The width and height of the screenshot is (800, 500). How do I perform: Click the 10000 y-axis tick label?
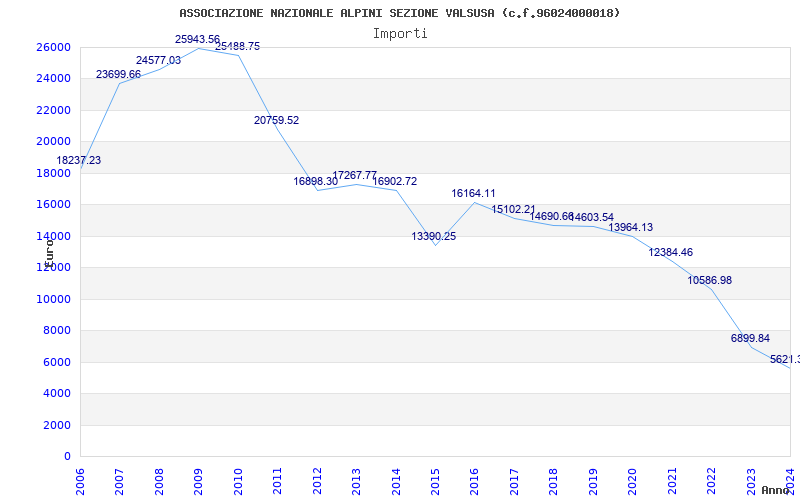click(x=53, y=299)
